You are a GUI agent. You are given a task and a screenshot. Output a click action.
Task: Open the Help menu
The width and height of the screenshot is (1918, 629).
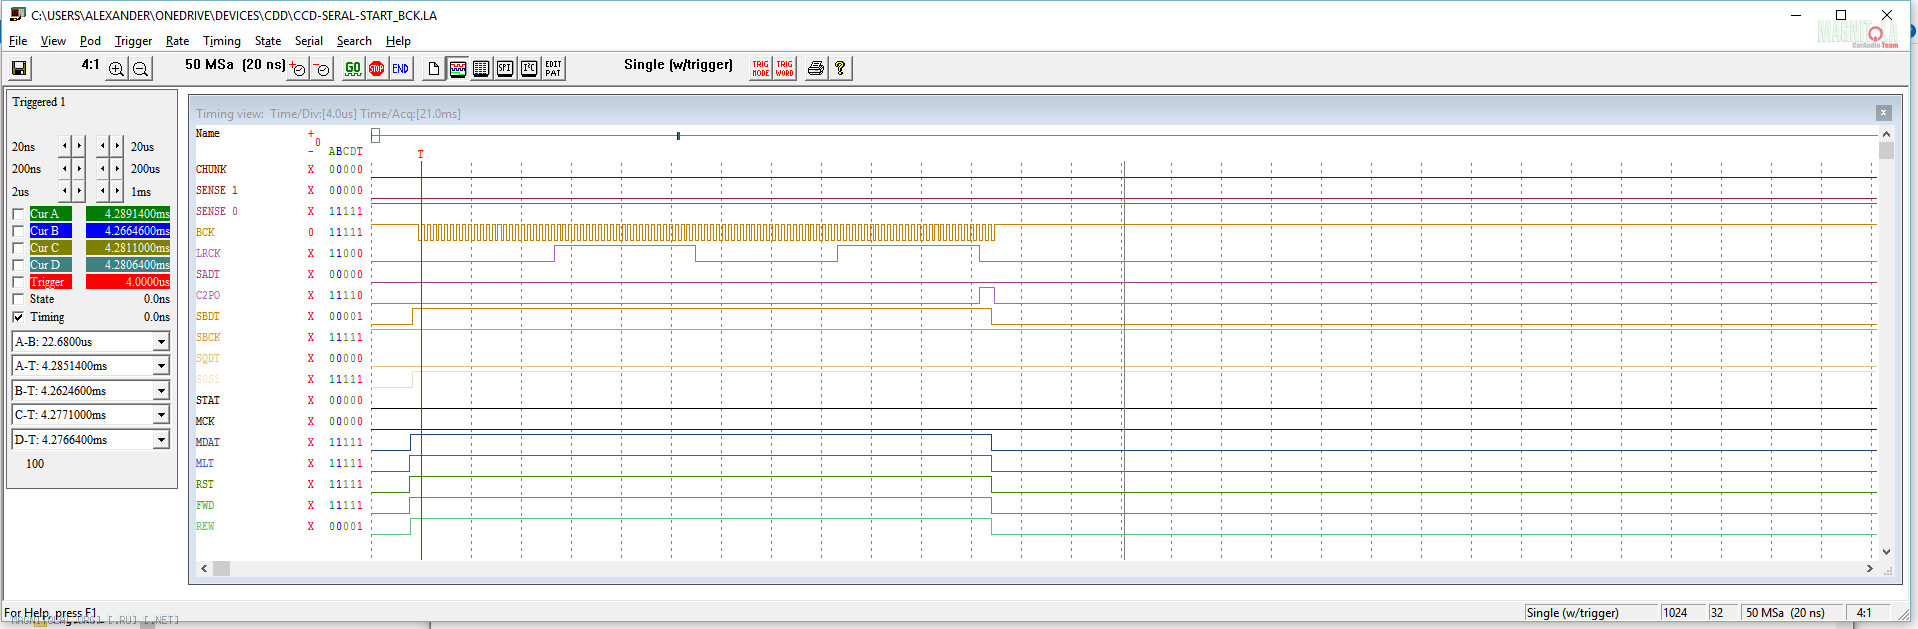[398, 41]
